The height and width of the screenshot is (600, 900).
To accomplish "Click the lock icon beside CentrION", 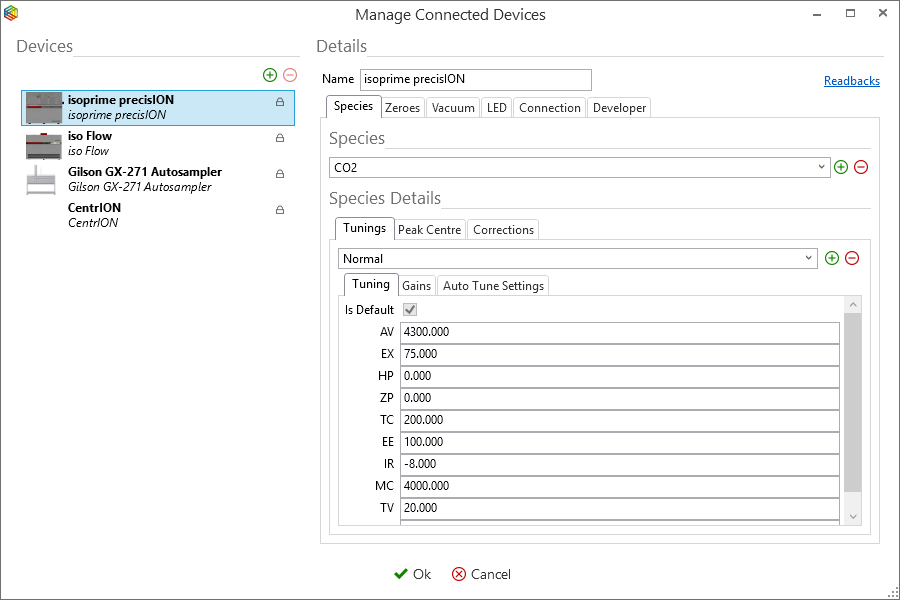I will (x=280, y=210).
